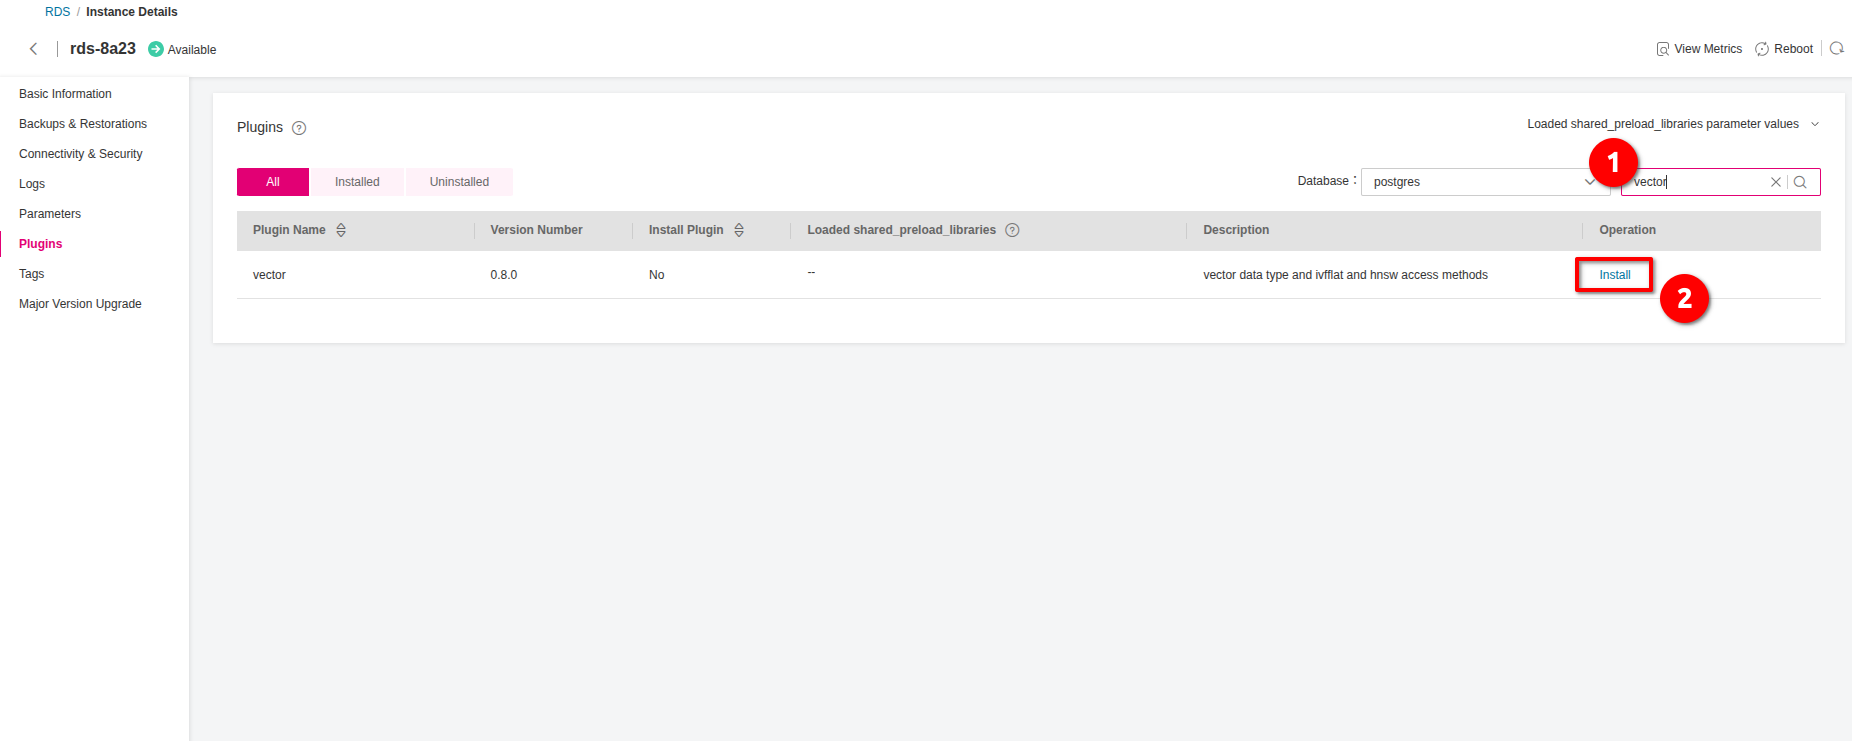Select the All plugins filter
The width and height of the screenshot is (1852, 741).
[x=273, y=182]
